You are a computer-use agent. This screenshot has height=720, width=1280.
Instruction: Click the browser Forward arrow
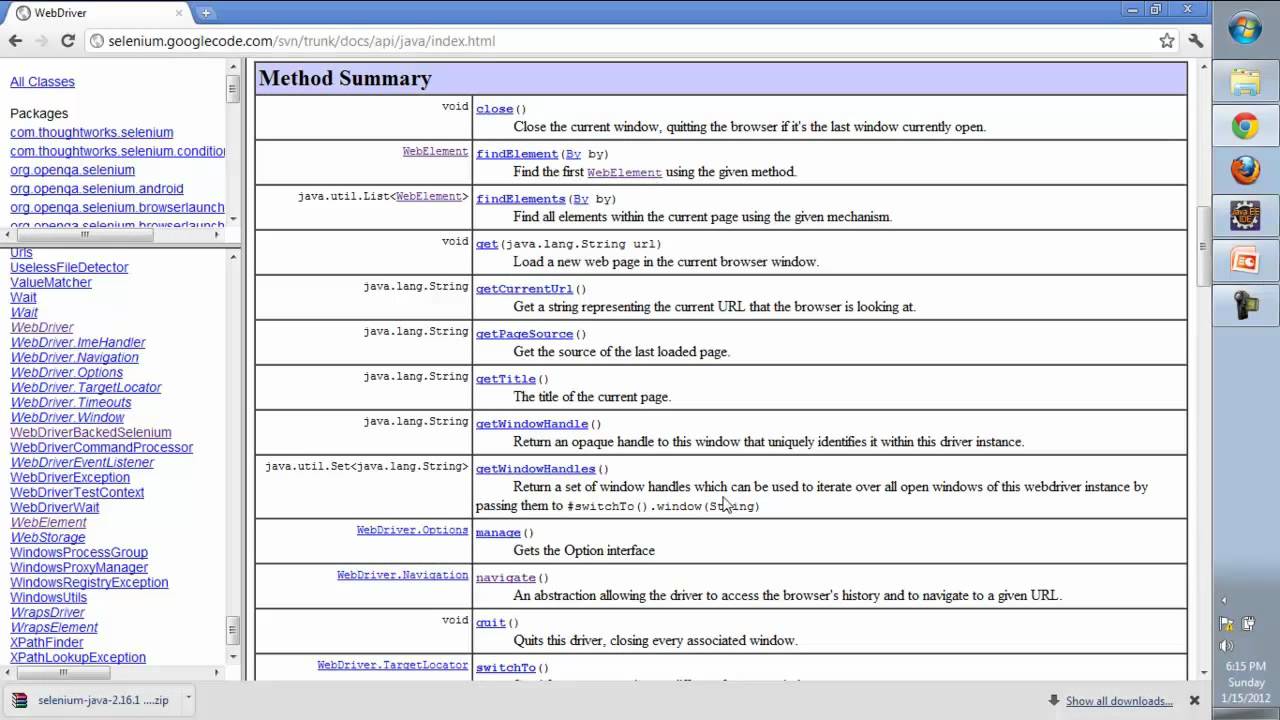coord(41,41)
